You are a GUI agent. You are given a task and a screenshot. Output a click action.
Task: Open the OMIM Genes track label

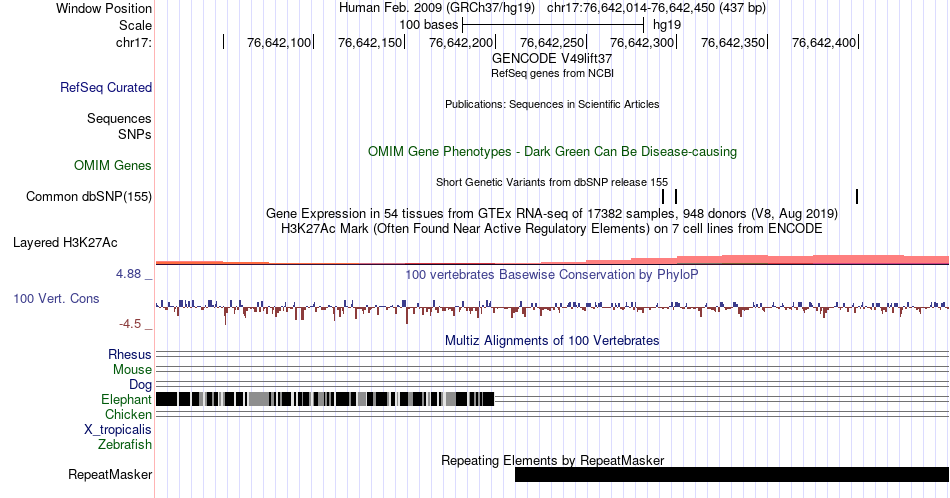113,165
